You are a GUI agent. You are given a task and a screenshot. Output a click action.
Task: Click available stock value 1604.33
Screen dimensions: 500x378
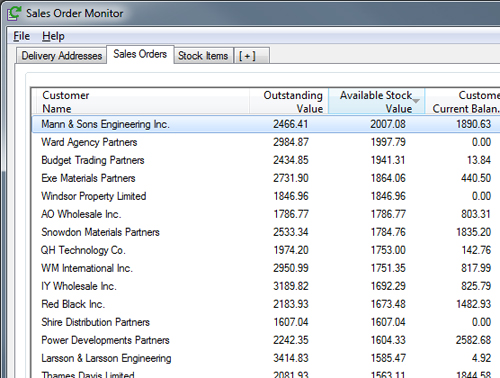click(388, 340)
